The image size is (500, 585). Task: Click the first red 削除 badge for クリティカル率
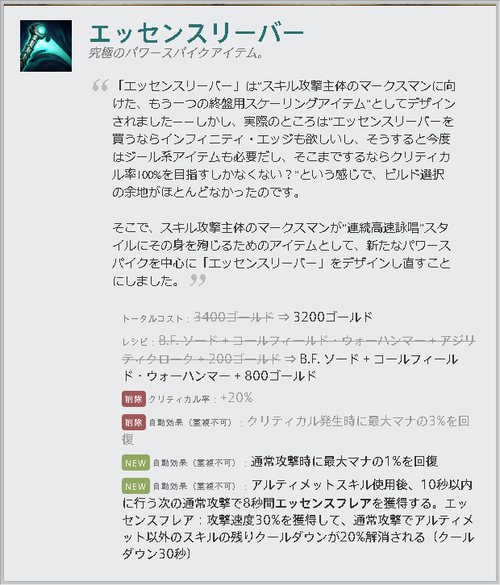[134, 399]
